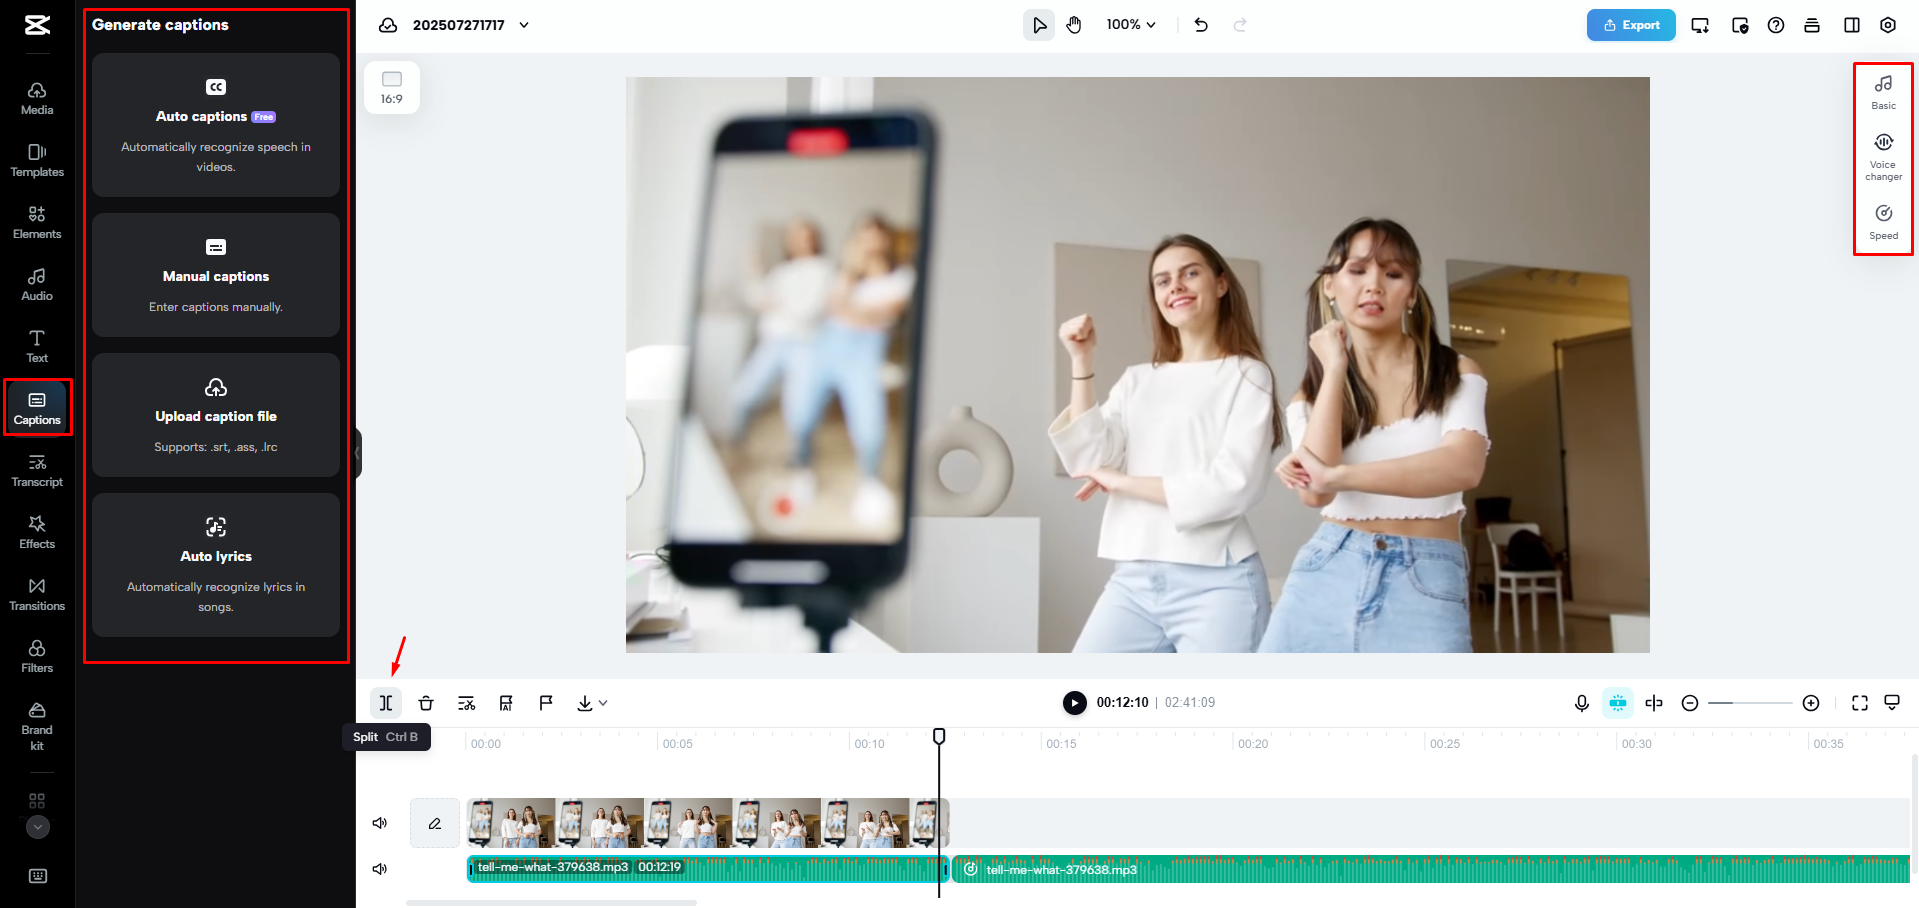
Task: Open the Voice changer panel
Action: tap(1884, 157)
